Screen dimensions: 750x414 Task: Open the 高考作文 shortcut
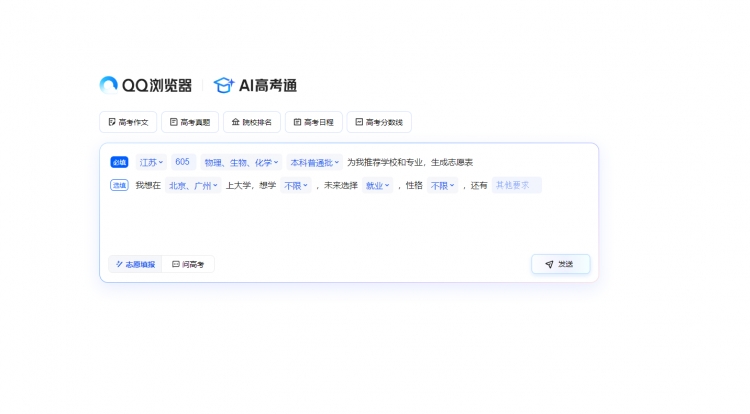(x=128, y=122)
